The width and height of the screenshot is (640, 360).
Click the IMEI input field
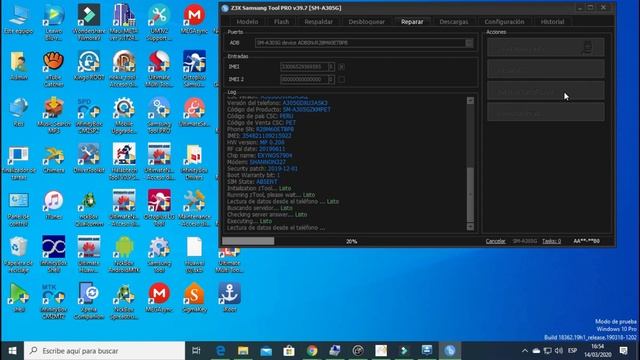pos(304,67)
